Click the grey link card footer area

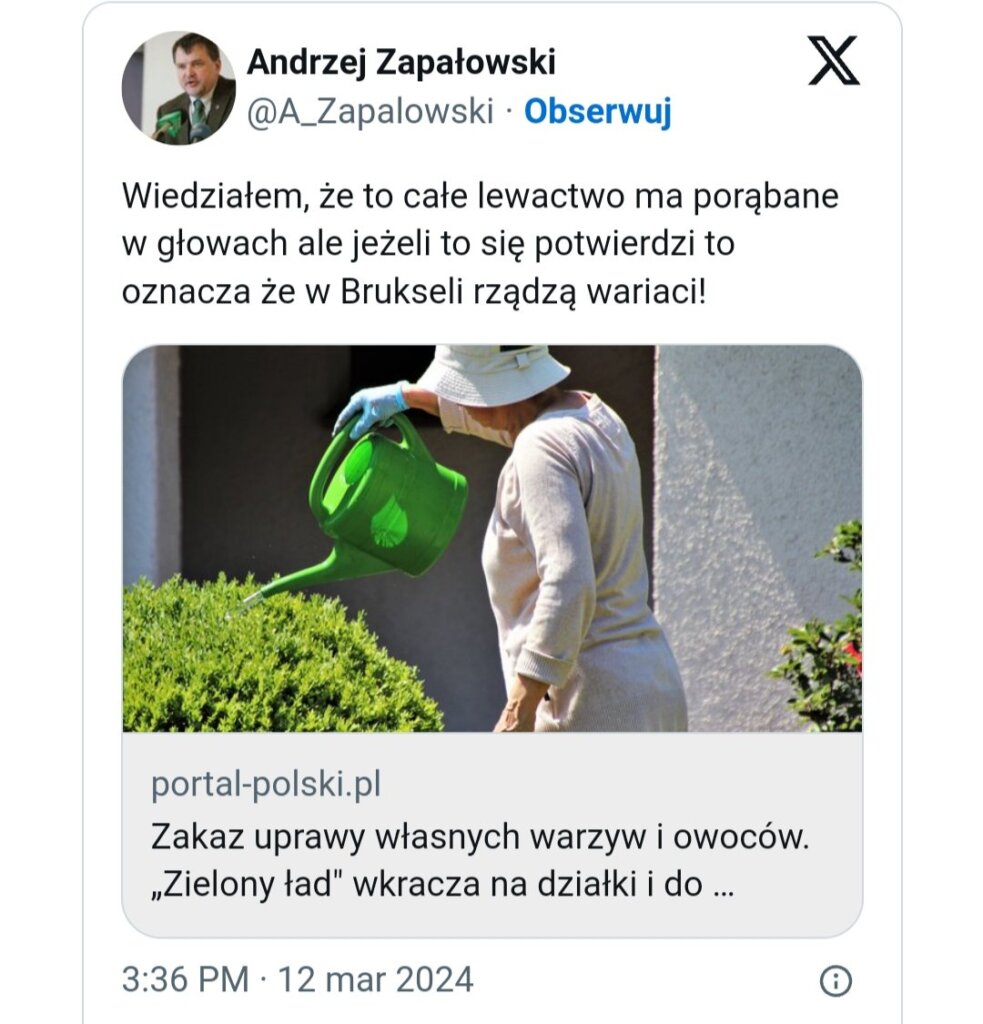[492, 835]
